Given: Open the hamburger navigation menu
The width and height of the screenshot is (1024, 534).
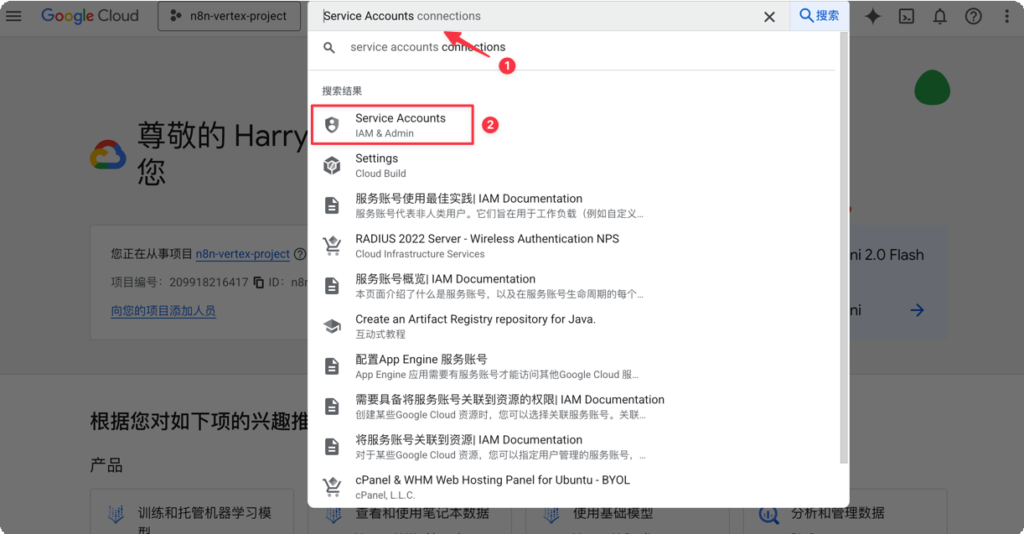Looking at the screenshot, I should point(14,16).
